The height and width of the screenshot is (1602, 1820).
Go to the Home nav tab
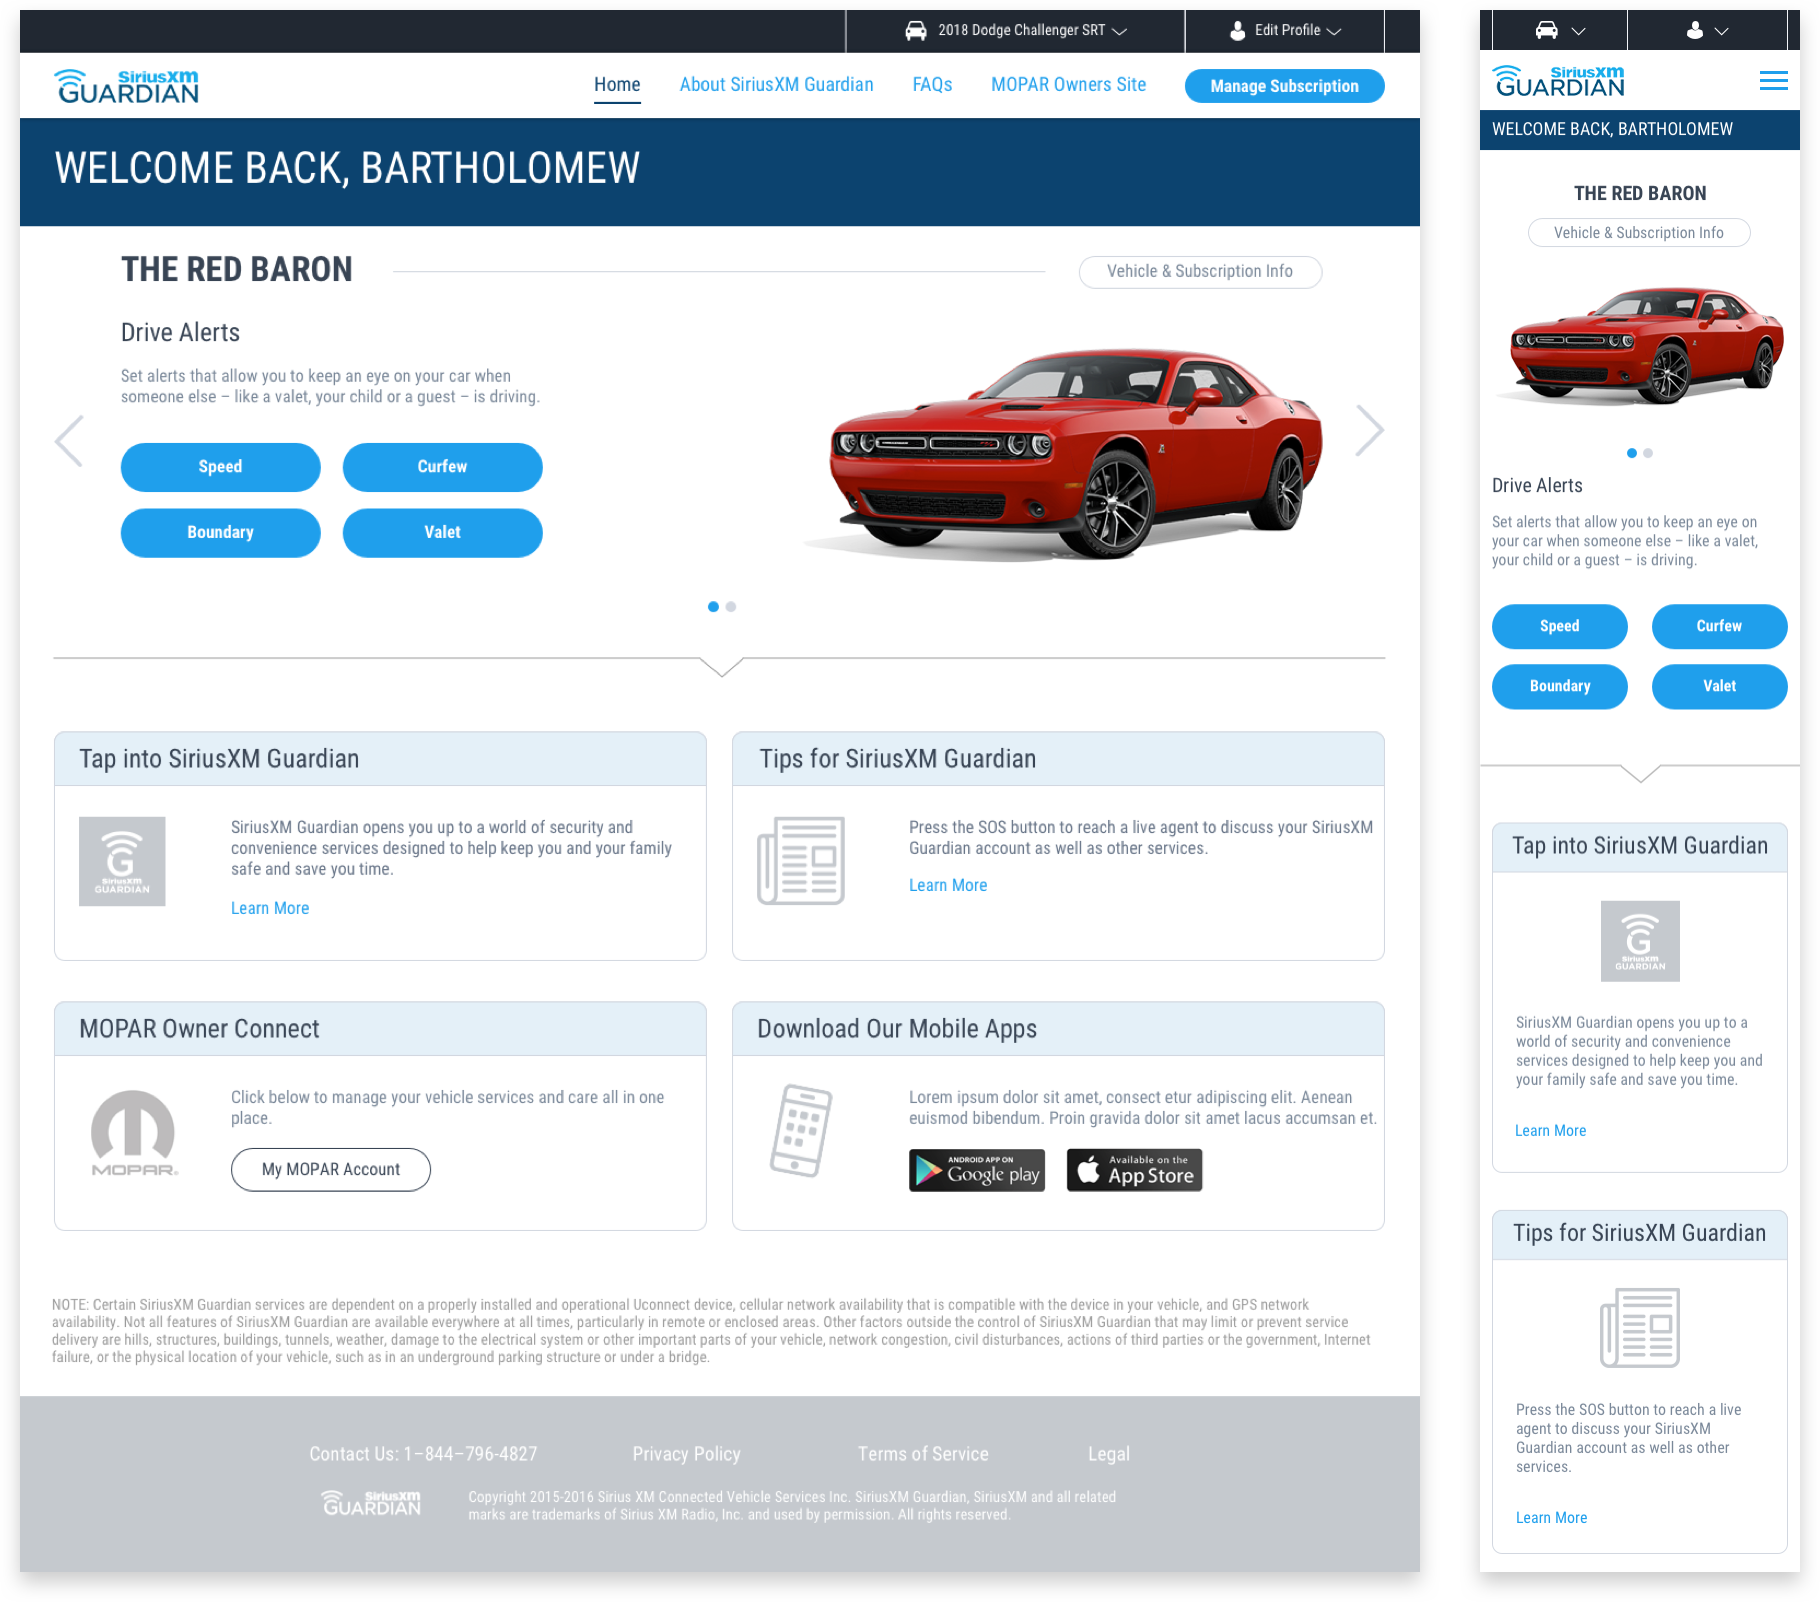617,85
